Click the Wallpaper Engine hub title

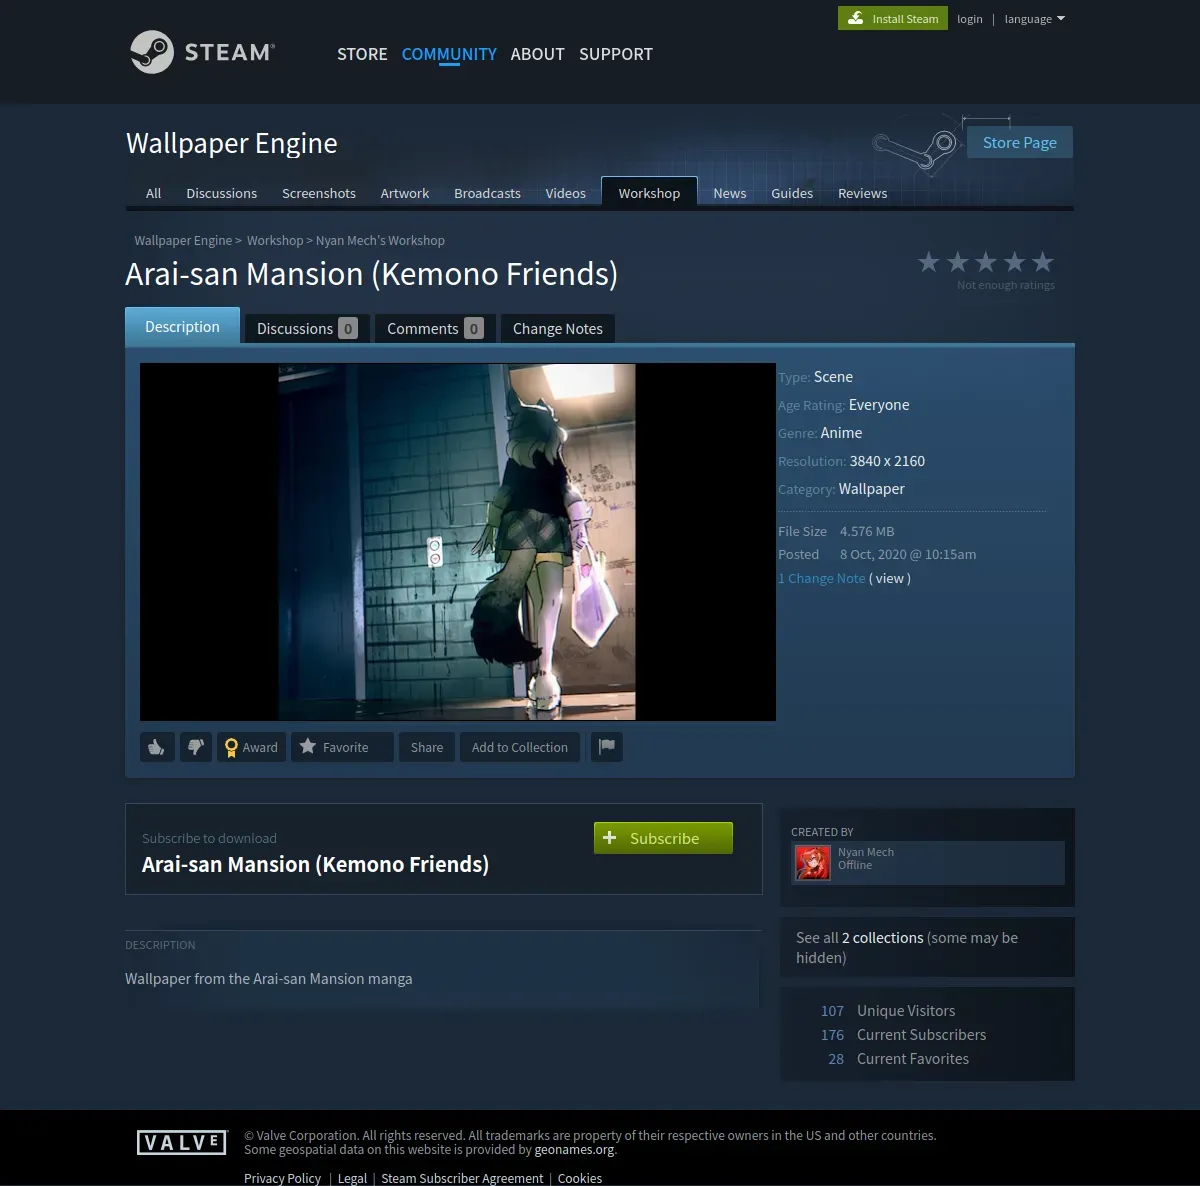[x=232, y=143]
